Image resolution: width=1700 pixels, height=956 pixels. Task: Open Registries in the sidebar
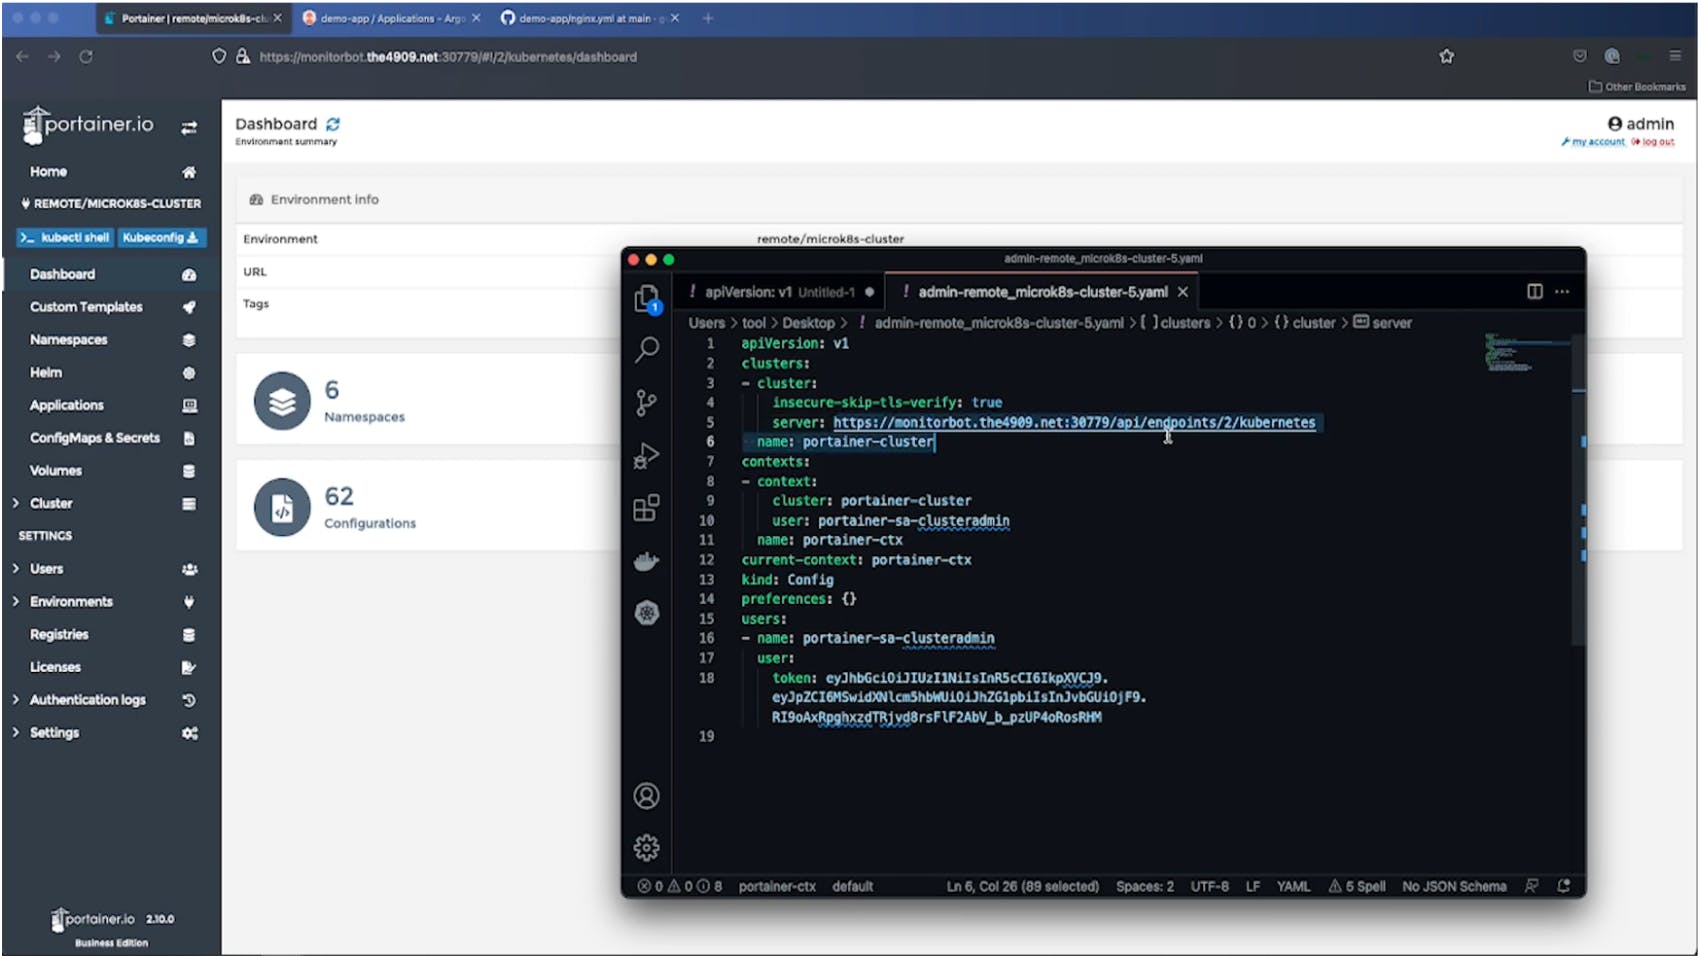click(110, 635)
